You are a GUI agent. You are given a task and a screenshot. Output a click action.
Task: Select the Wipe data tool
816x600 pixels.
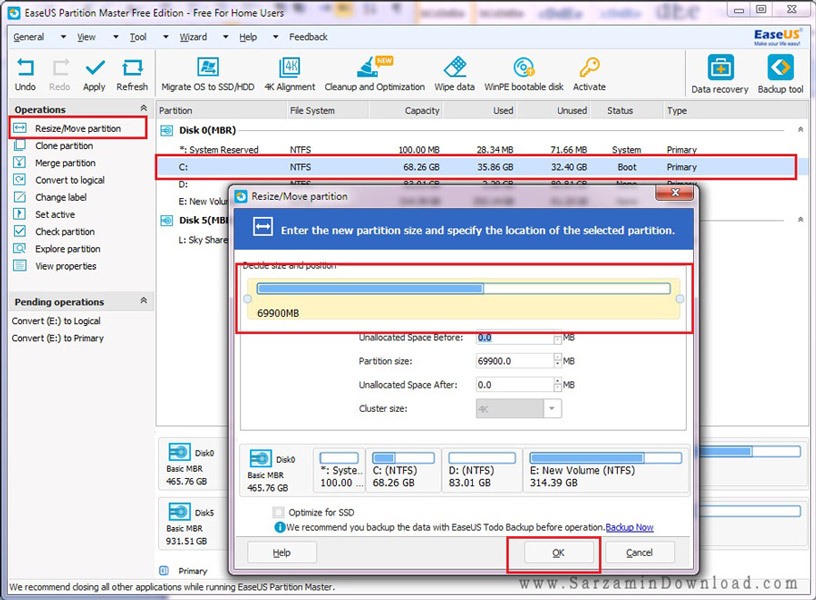[x=455, y=69]
